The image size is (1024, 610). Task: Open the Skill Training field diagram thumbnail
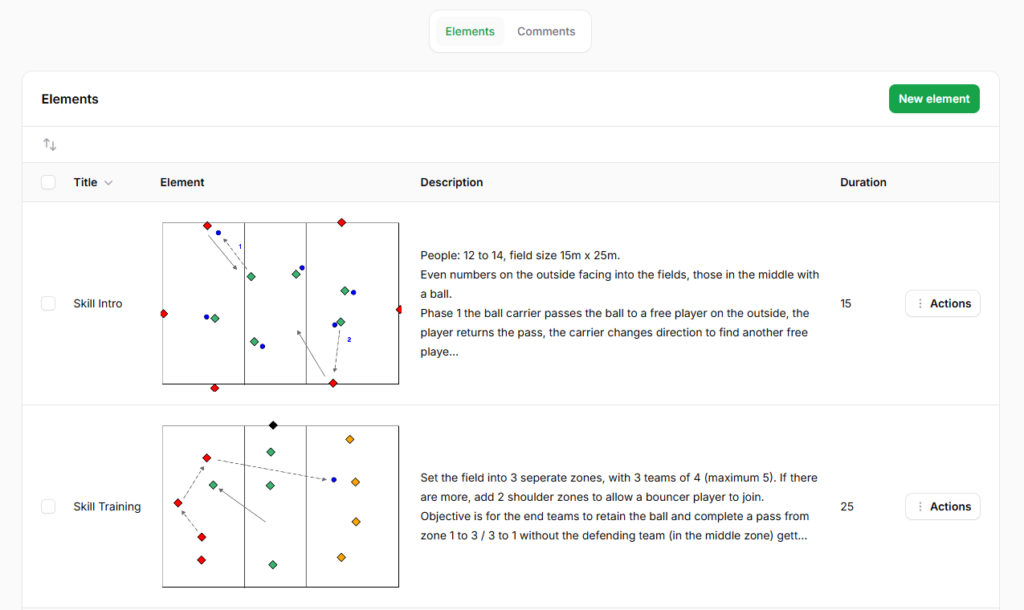[281, 507]
